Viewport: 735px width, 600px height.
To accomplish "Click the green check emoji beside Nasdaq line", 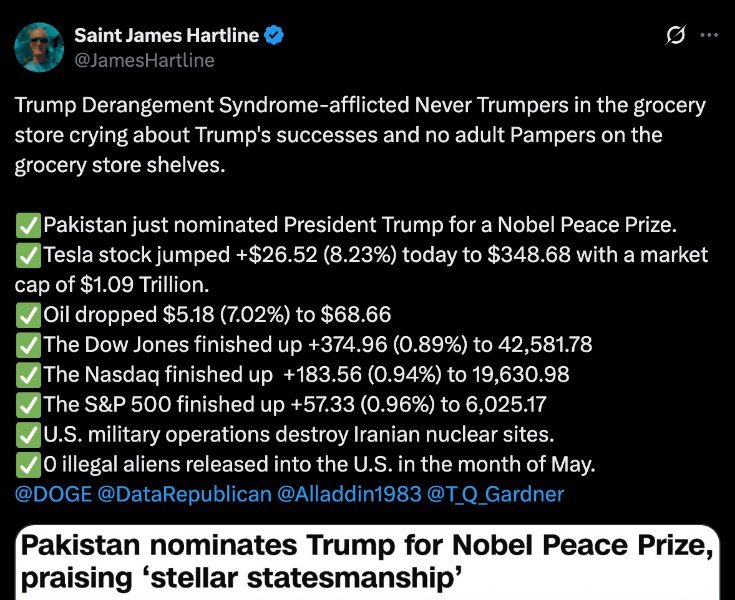I will point(28,376).
